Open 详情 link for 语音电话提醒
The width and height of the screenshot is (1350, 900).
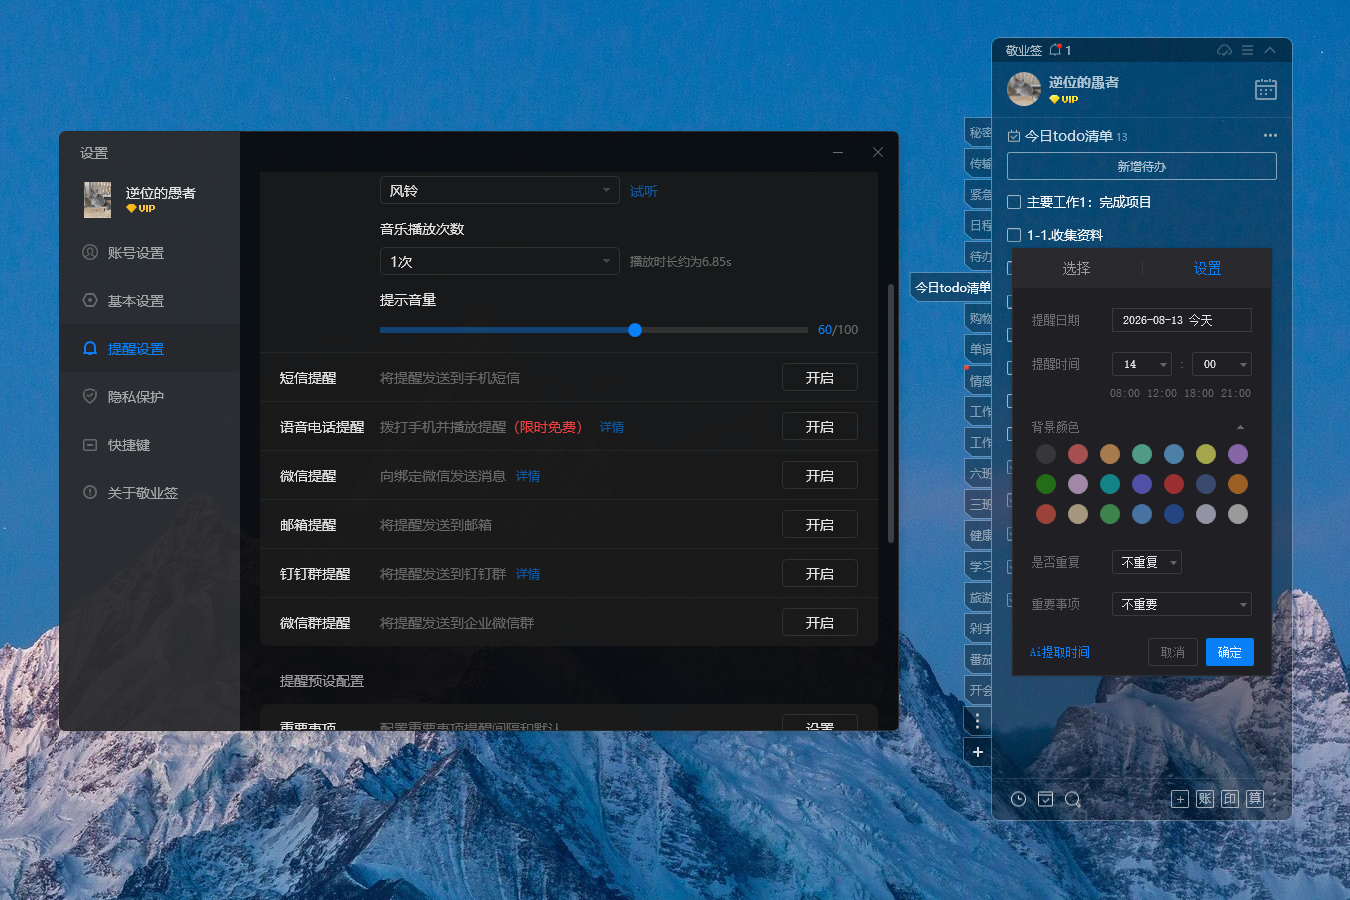point(612,427)
